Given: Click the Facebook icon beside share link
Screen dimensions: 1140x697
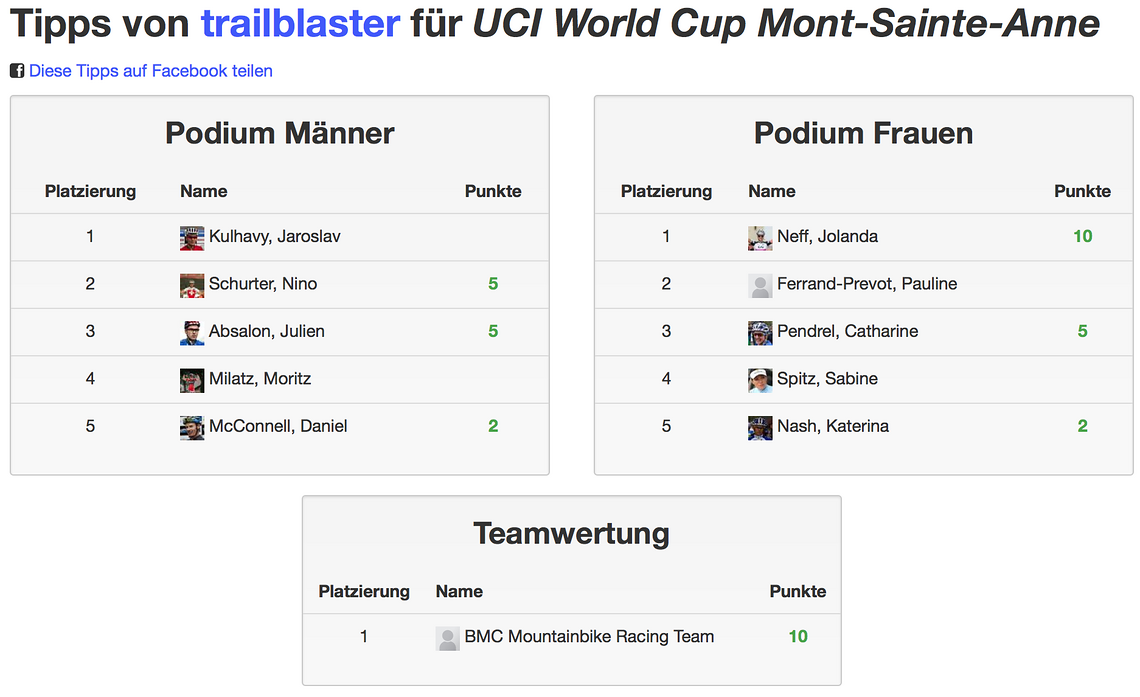Looking at the screenshot, I should pos(17,70).
